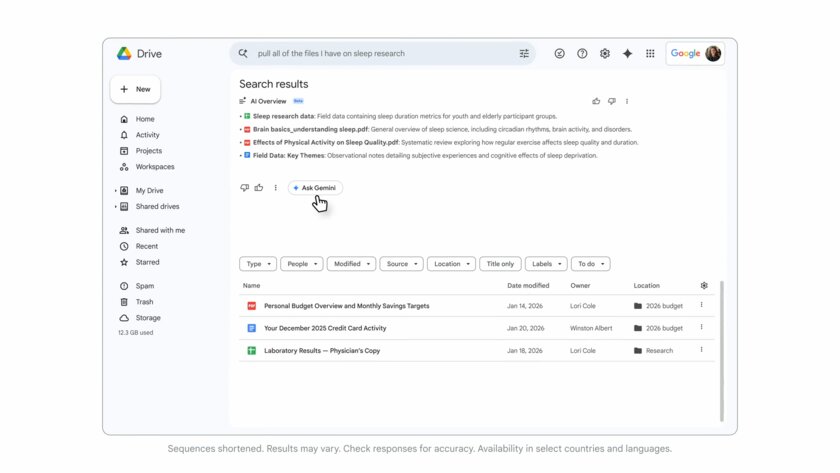Screen dimensions: 840x473
Task: Click thumbs down beside Ask Gemini
Action: [x=244, y=187]
